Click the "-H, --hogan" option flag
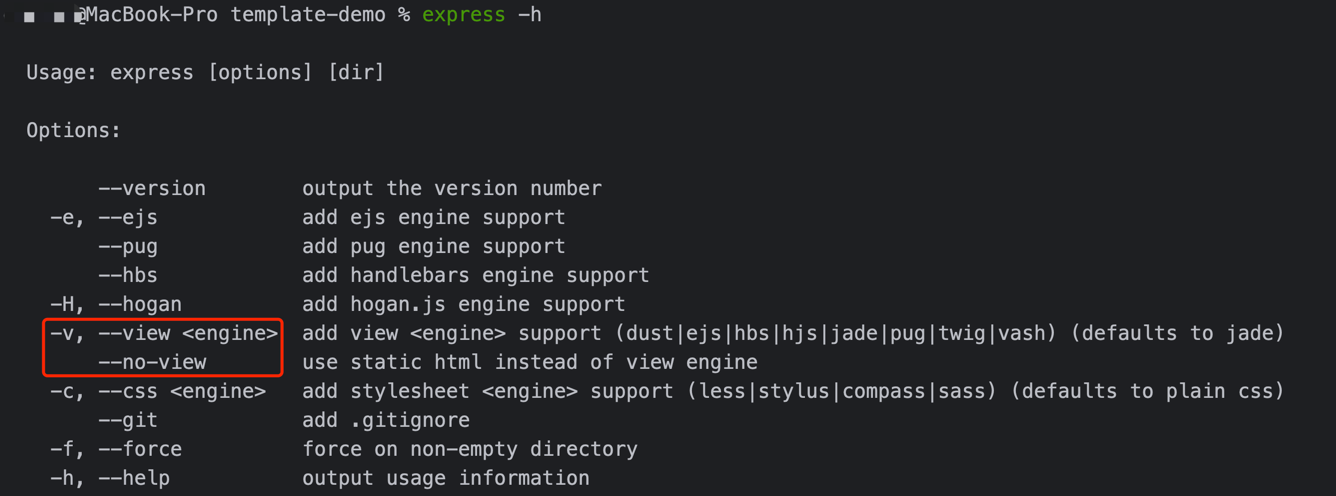Viewport: 1336px width, 496px height. [x=116, y=305]
